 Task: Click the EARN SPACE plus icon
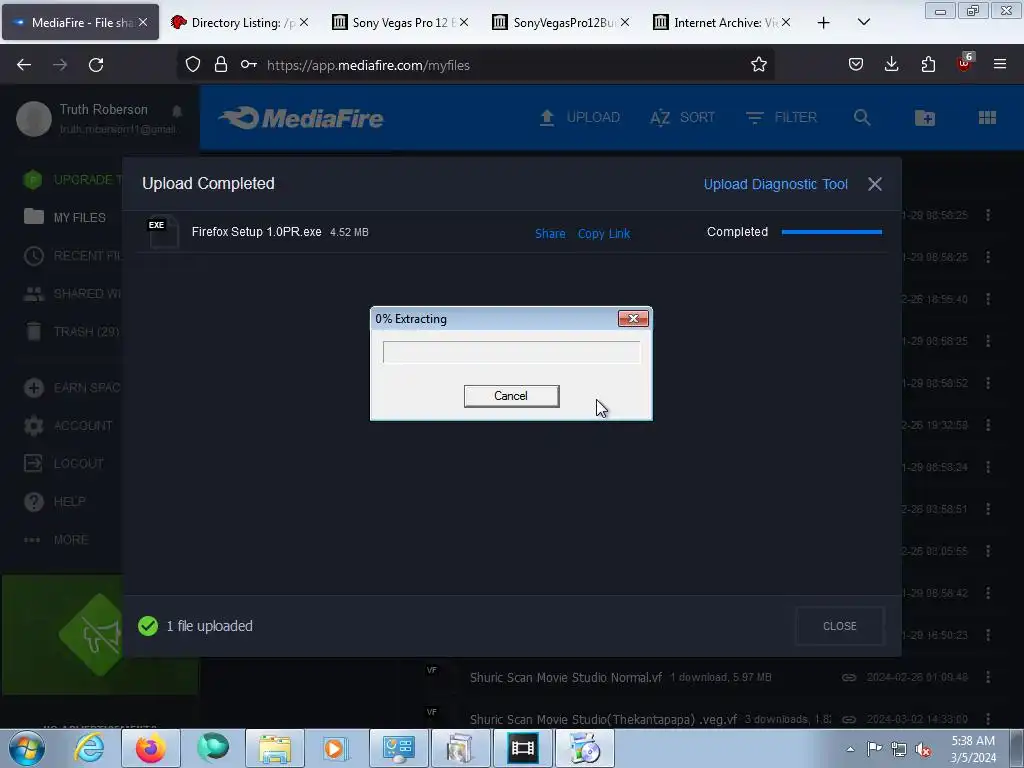pyautogui.click(x=33, y=387)
